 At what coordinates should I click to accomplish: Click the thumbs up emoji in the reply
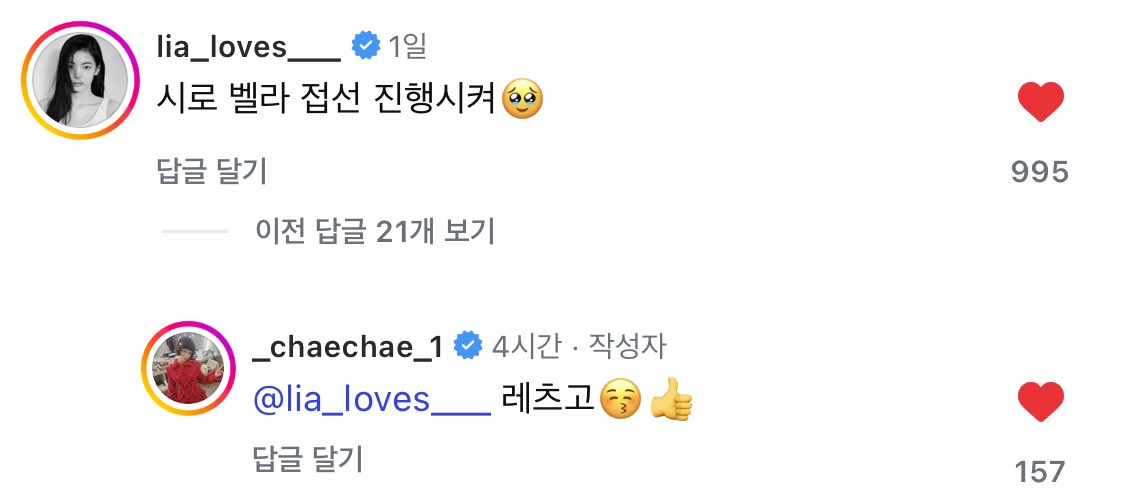point(671,401)
